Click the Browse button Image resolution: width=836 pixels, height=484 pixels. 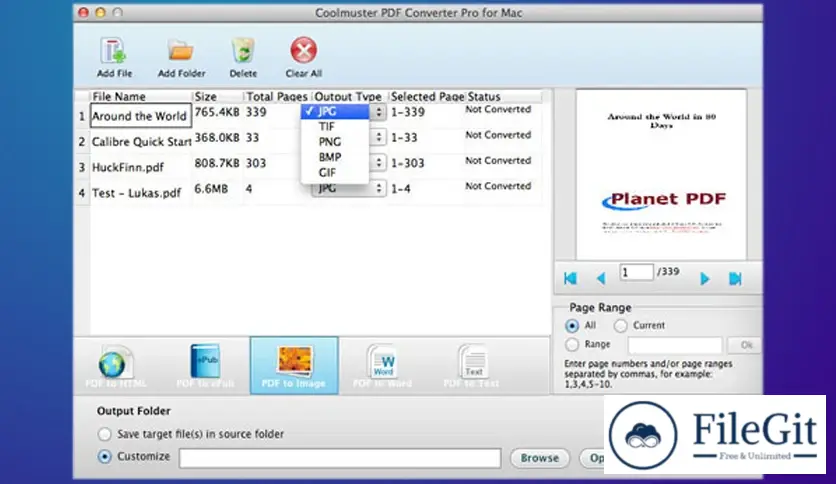[540, 458]
